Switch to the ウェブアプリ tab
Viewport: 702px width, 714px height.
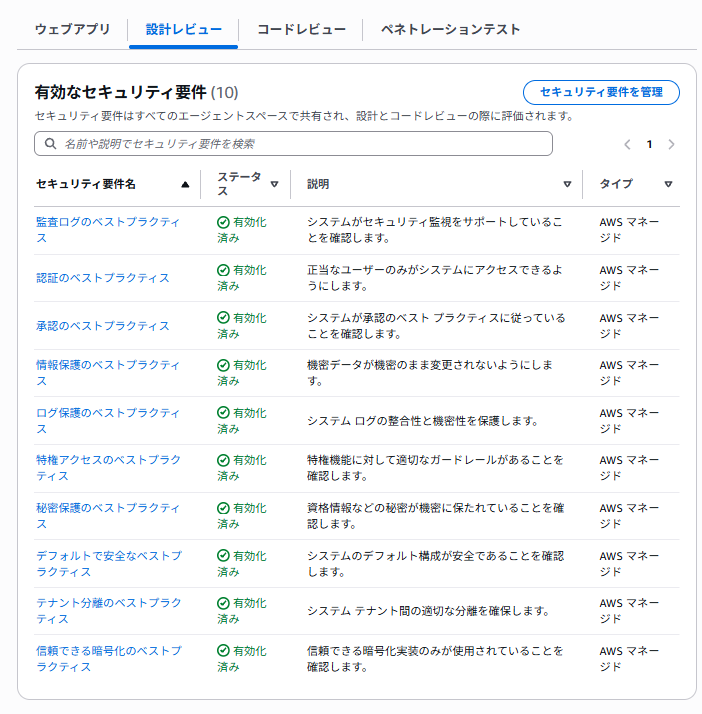tap(72, 29)
